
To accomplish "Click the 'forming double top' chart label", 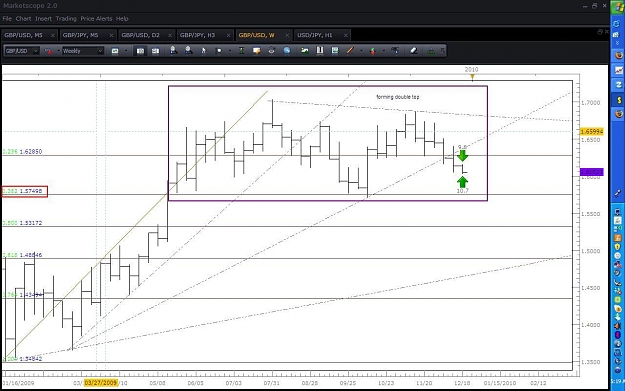I will tap(397, 97).
